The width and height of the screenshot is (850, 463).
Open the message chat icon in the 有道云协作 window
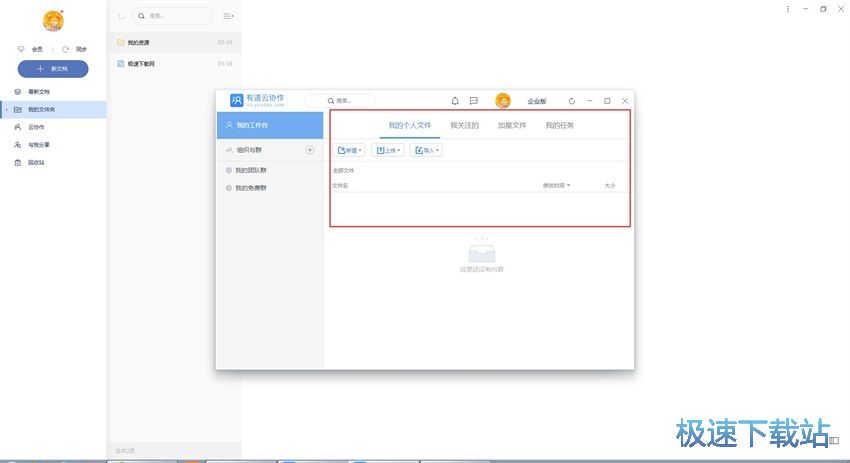(x=474, y=101)
